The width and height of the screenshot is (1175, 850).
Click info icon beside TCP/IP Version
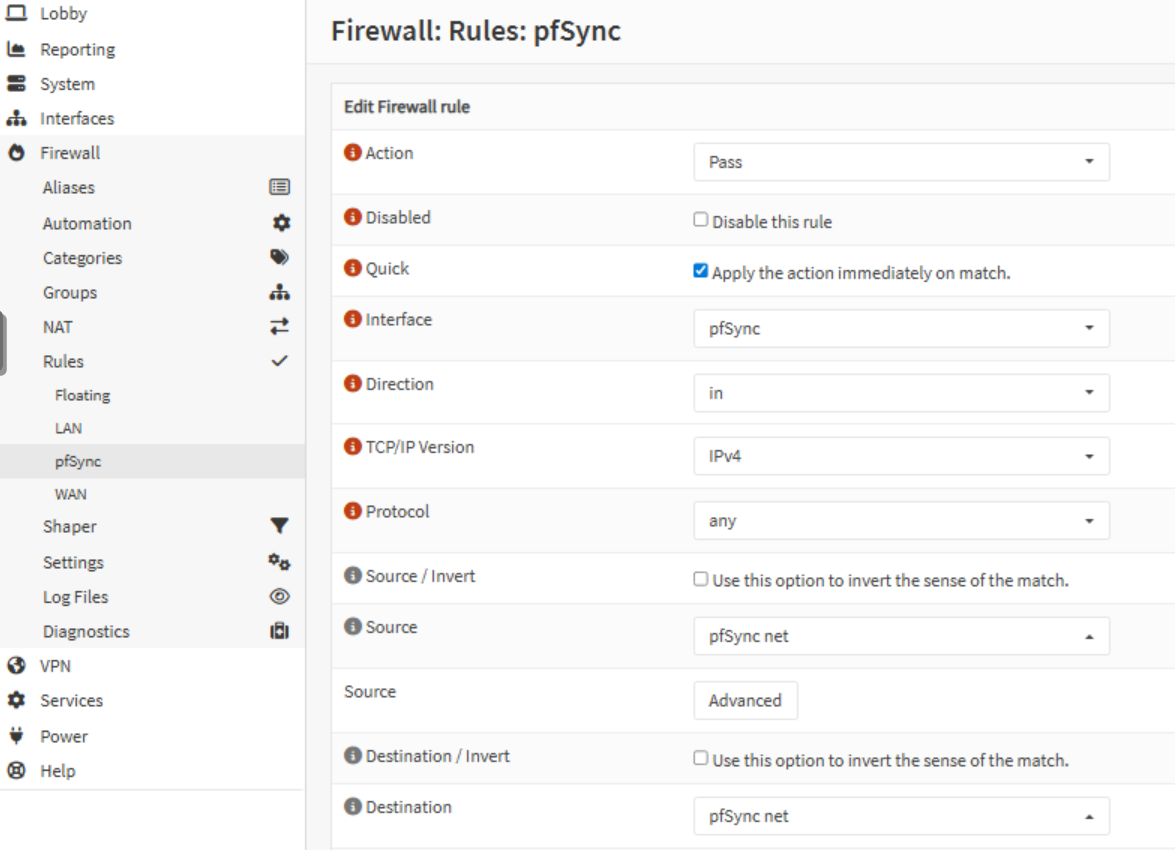pos(352,447)
